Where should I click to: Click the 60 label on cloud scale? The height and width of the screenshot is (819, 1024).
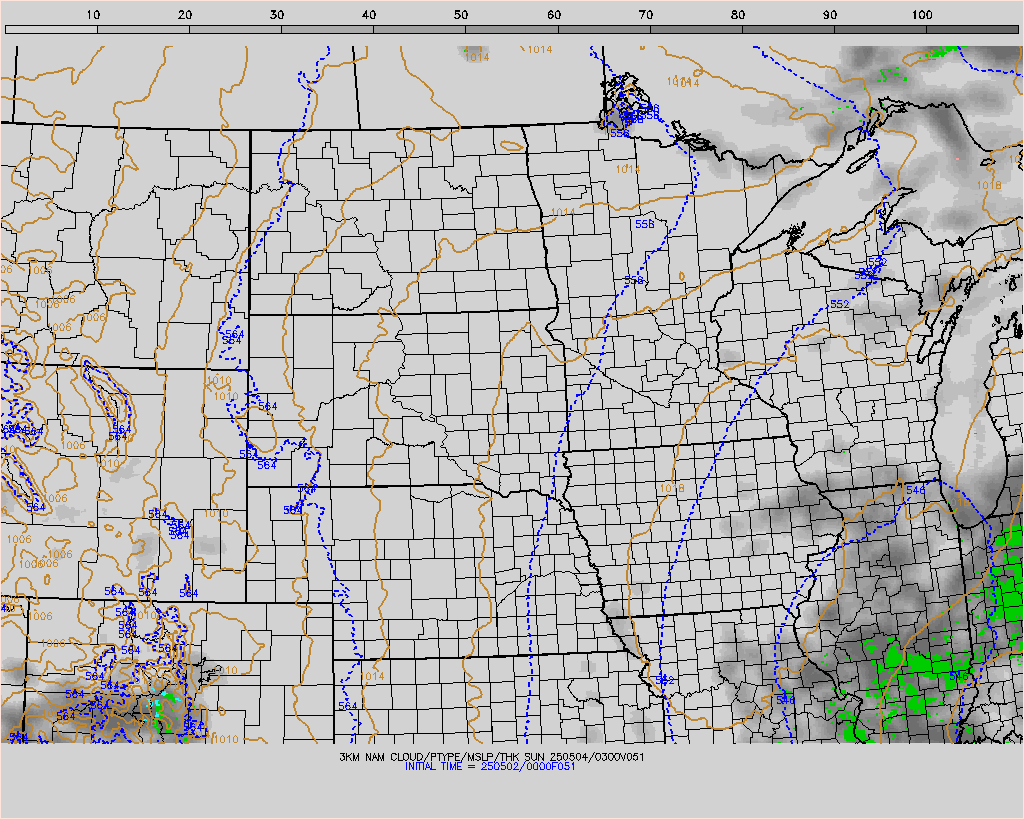(554, 15)
